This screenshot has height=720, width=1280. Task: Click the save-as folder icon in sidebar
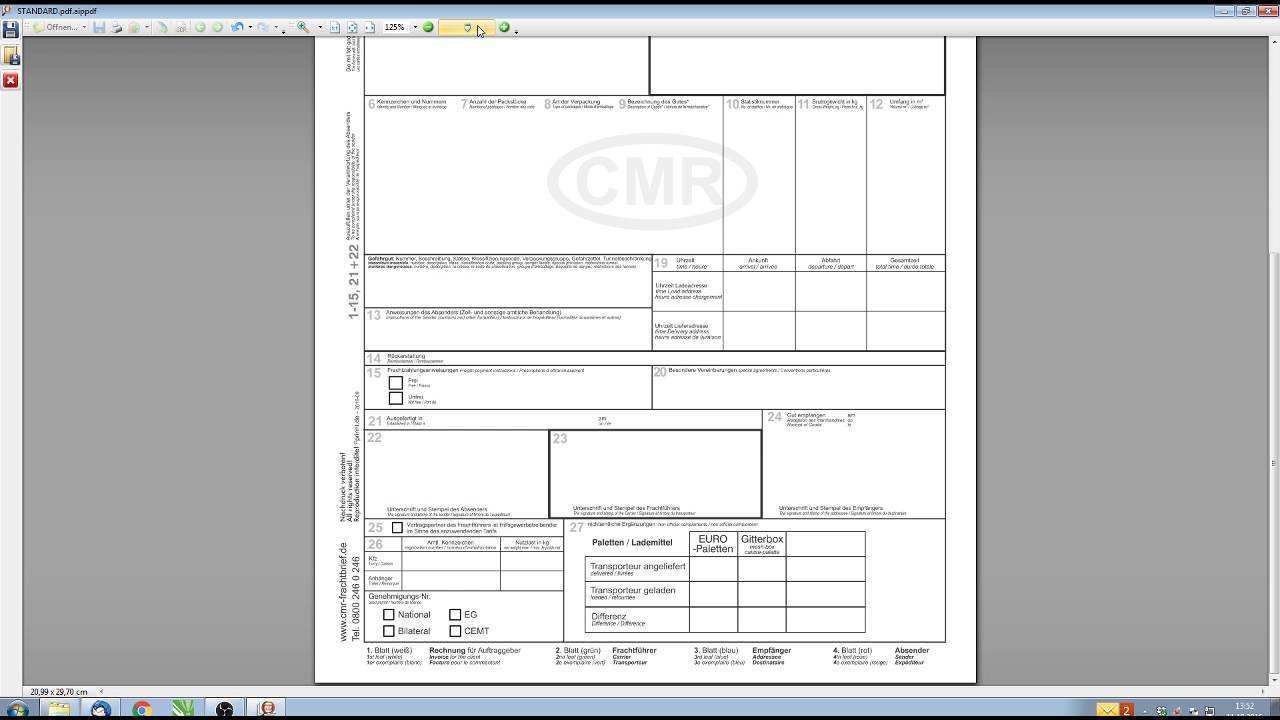[x=10, y=57]
